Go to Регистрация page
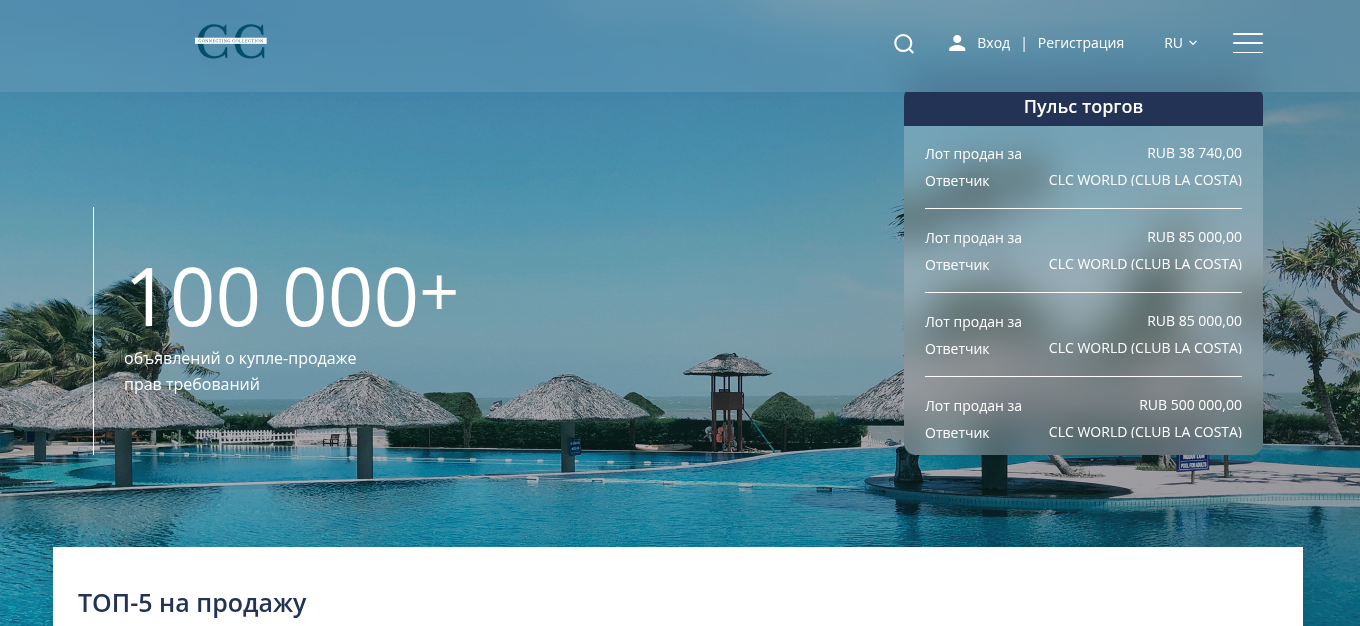This screenshot has height=626, width=1360. (1081, 43)
